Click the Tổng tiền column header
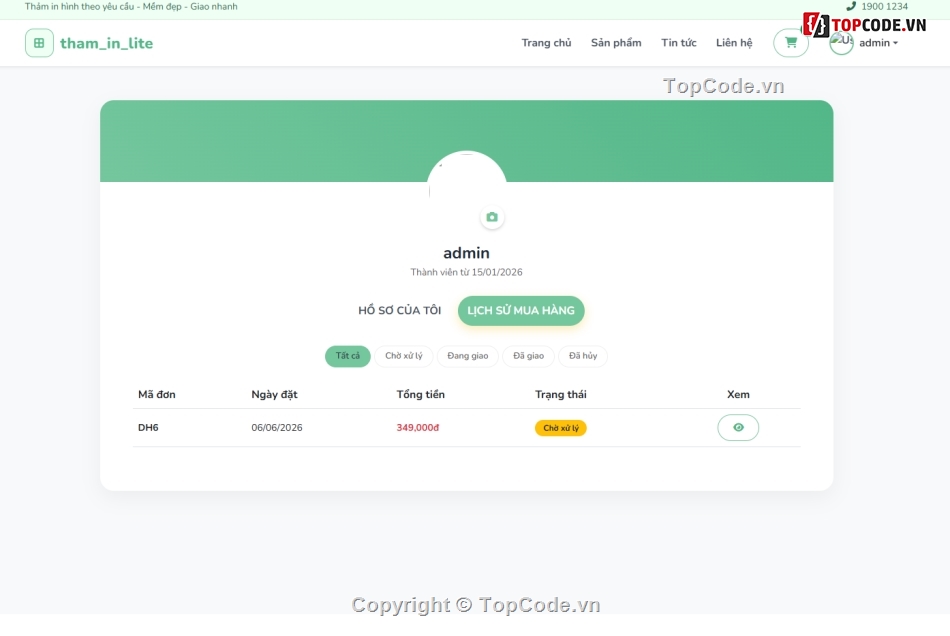This screenshot has width=950, height=636. click(x=420, y=394)
